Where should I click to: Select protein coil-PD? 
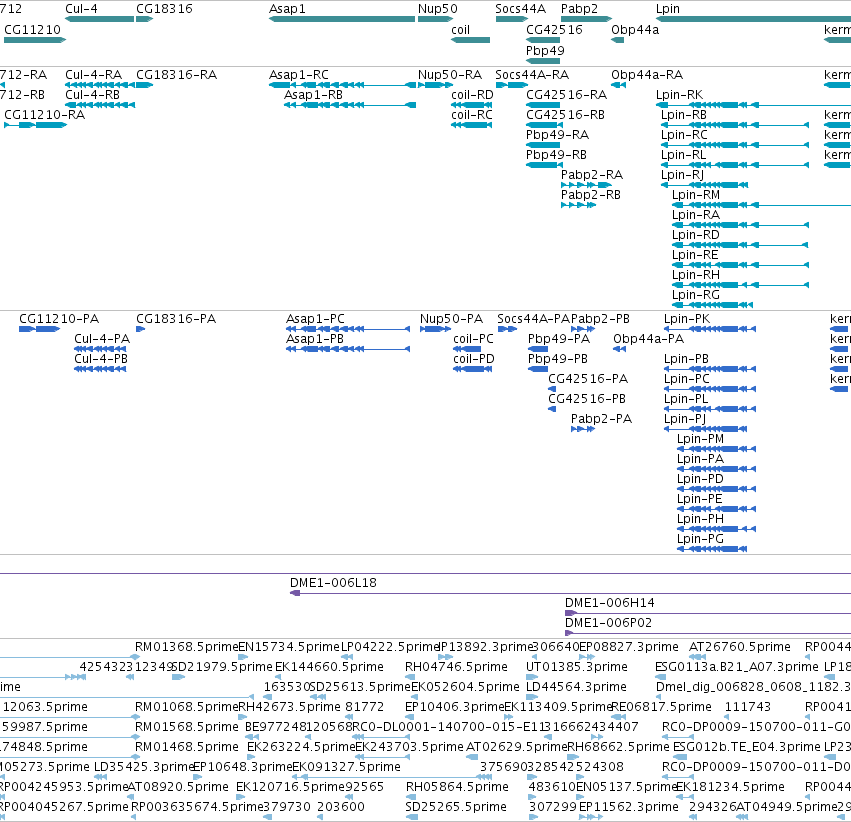pos(473,369)
